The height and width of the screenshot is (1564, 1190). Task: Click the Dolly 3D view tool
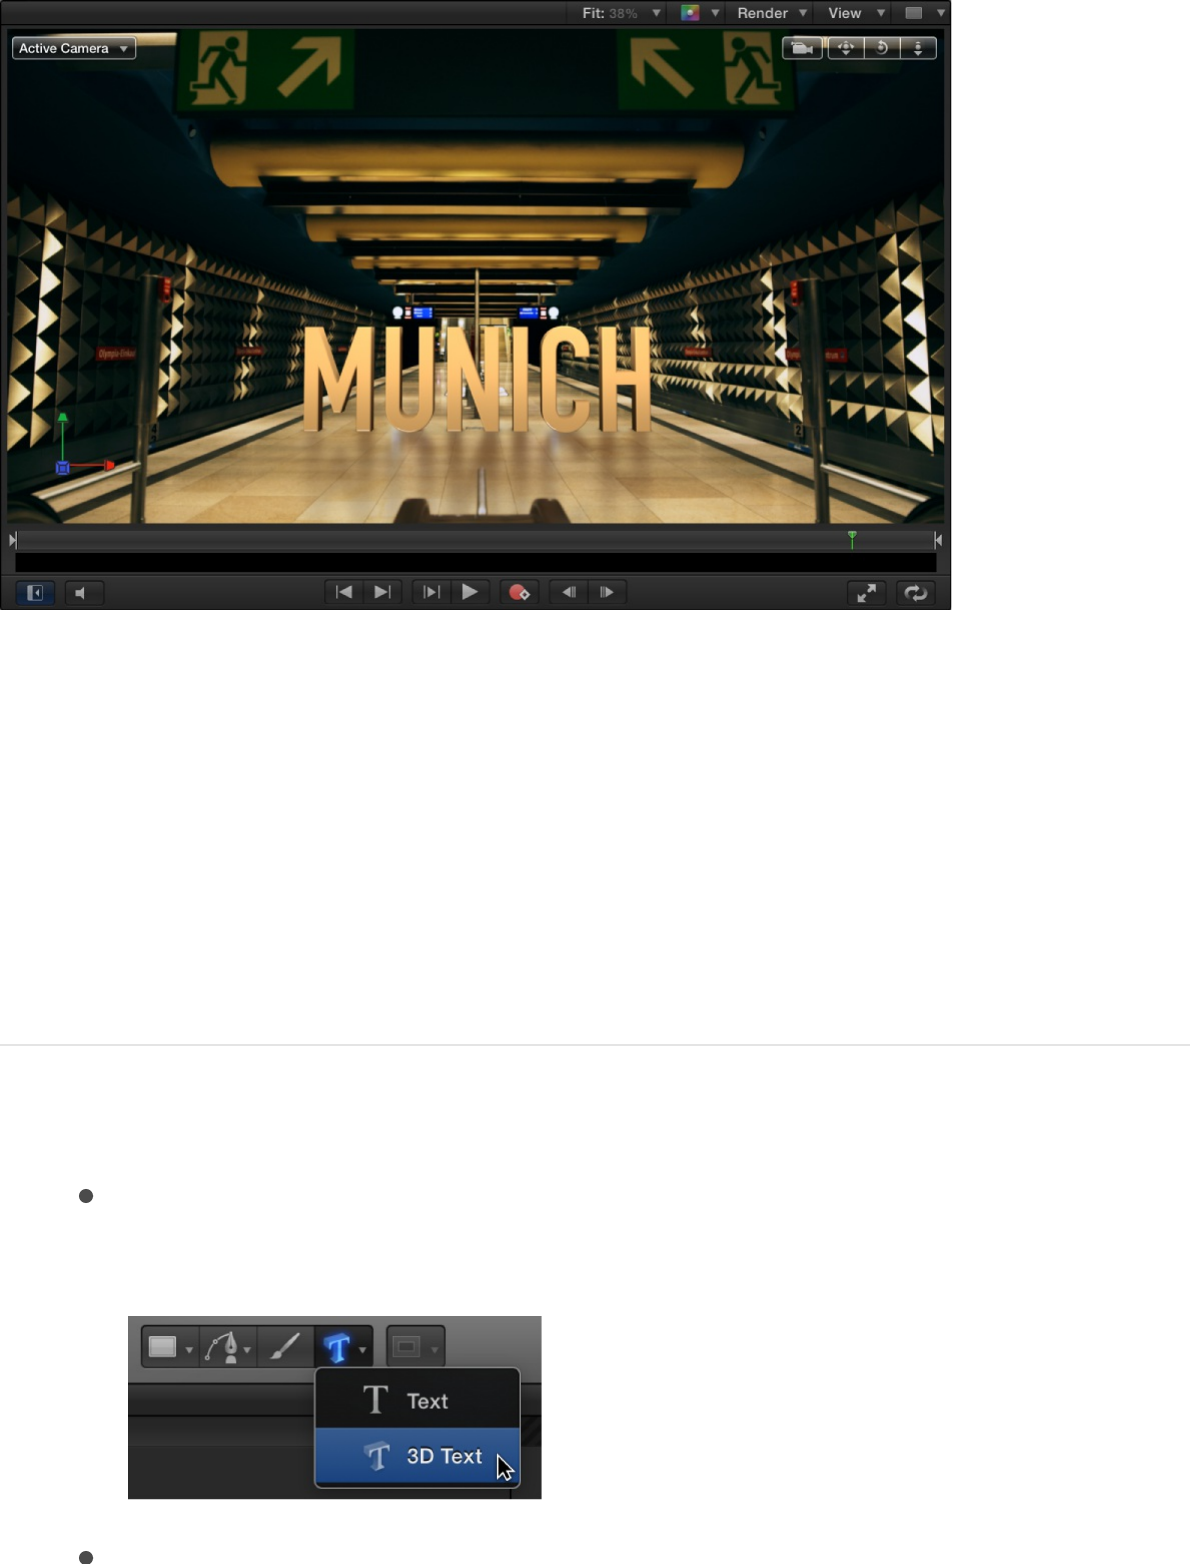(918, 48)
